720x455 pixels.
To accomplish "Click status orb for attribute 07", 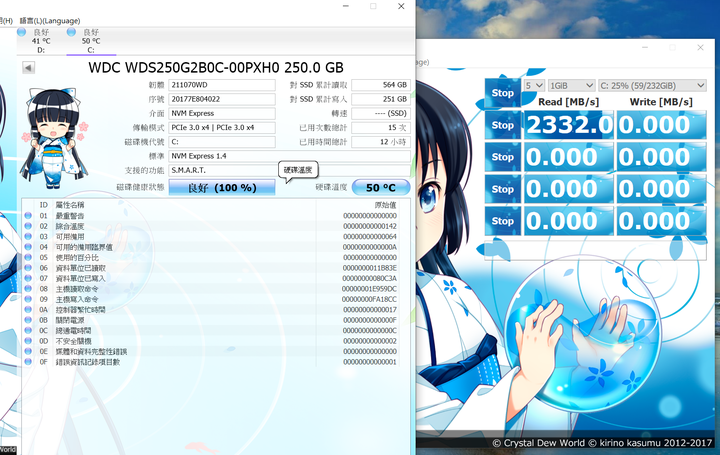I will (28, 278).
